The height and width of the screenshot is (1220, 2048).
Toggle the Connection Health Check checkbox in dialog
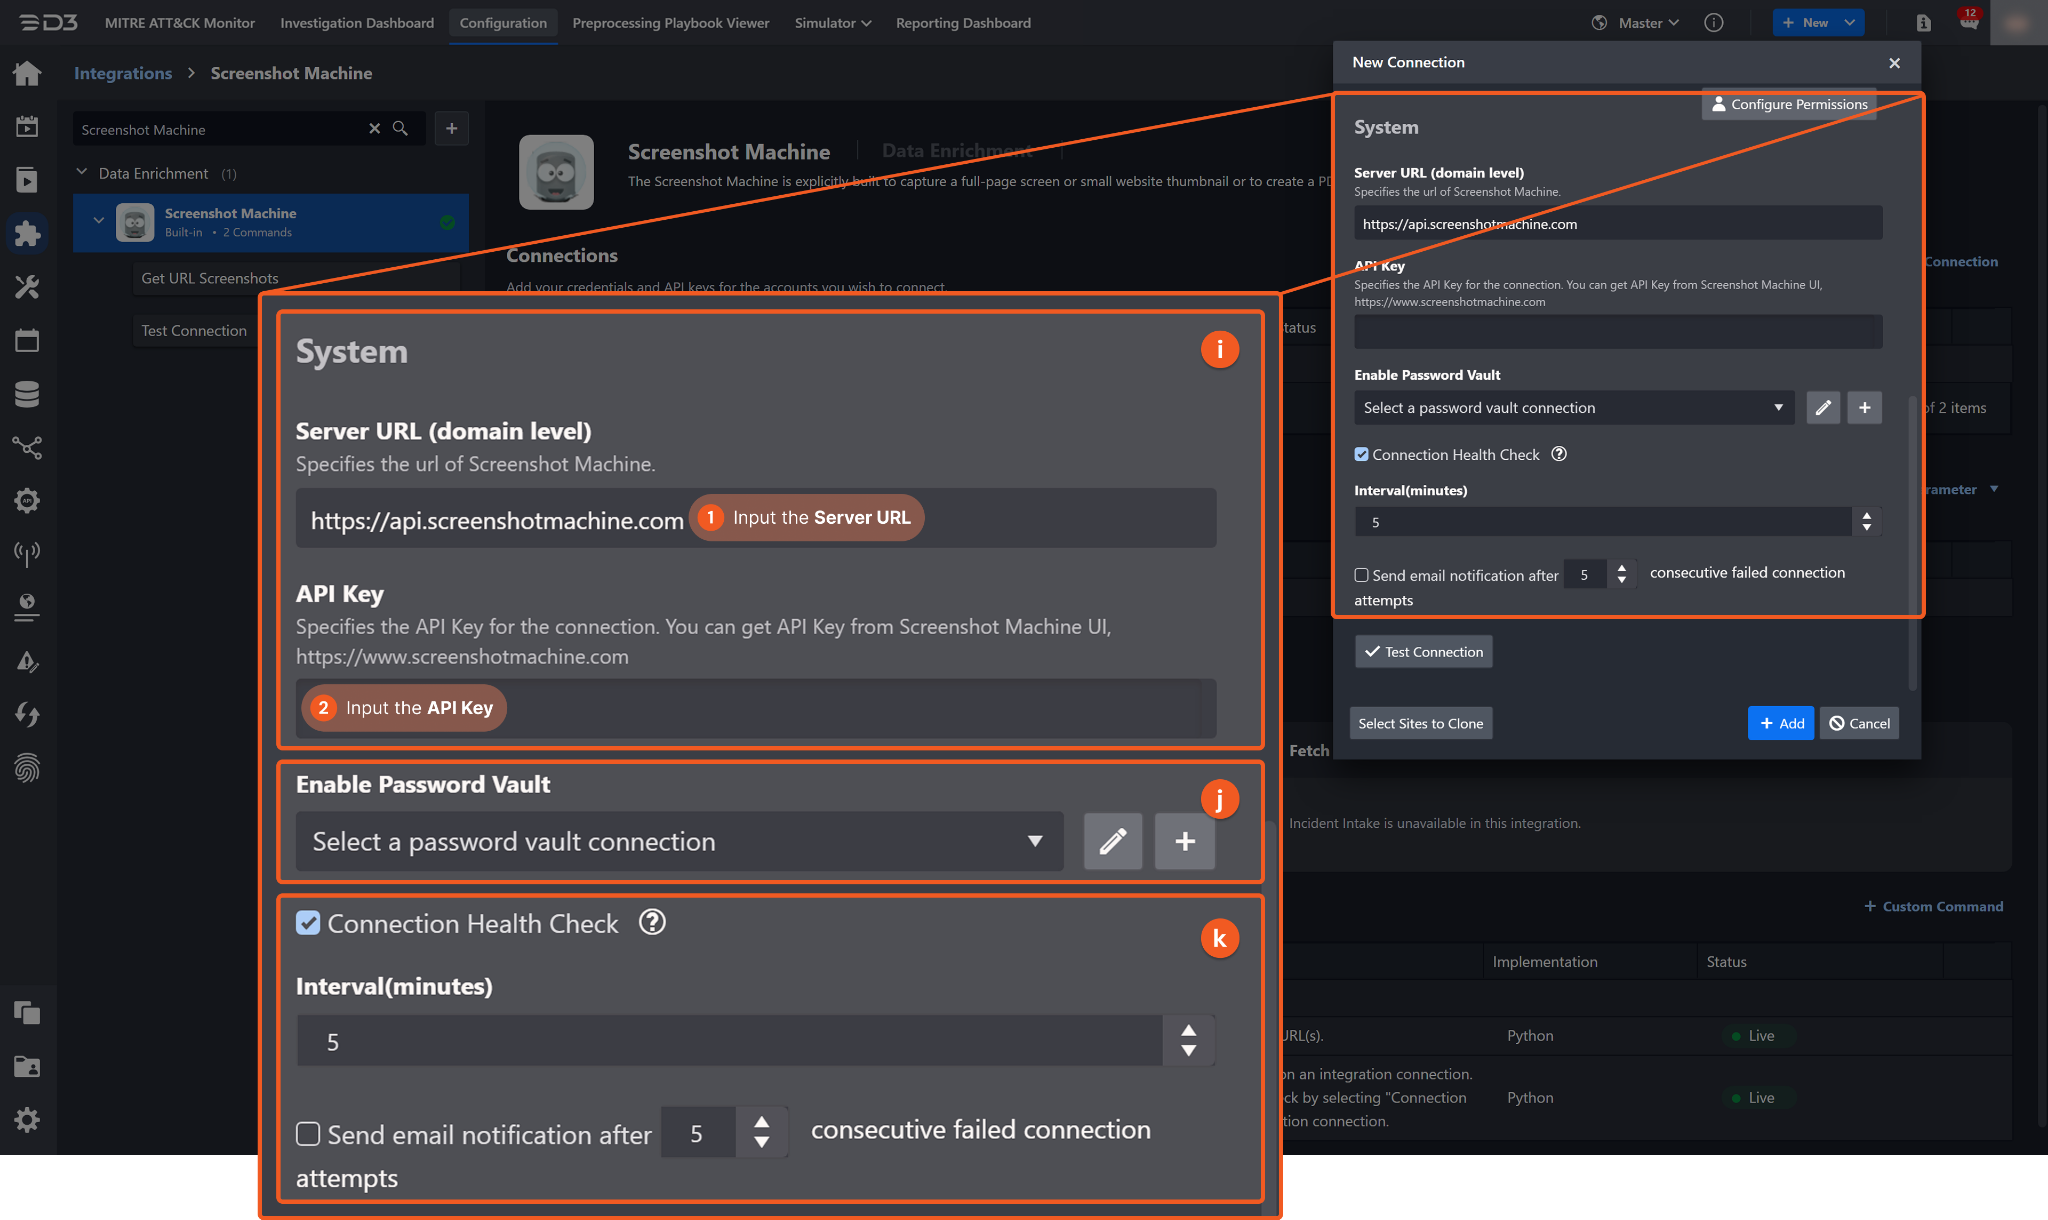click(1361, 455)
